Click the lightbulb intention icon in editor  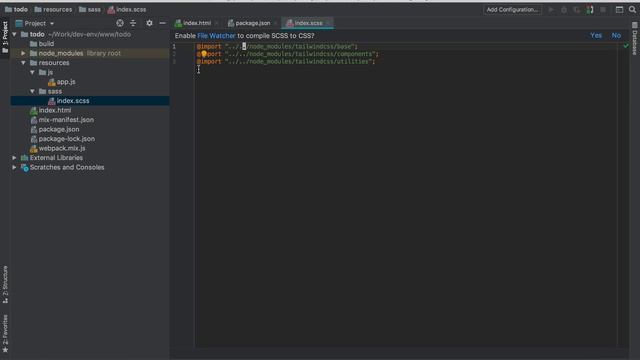coord(204,54)
